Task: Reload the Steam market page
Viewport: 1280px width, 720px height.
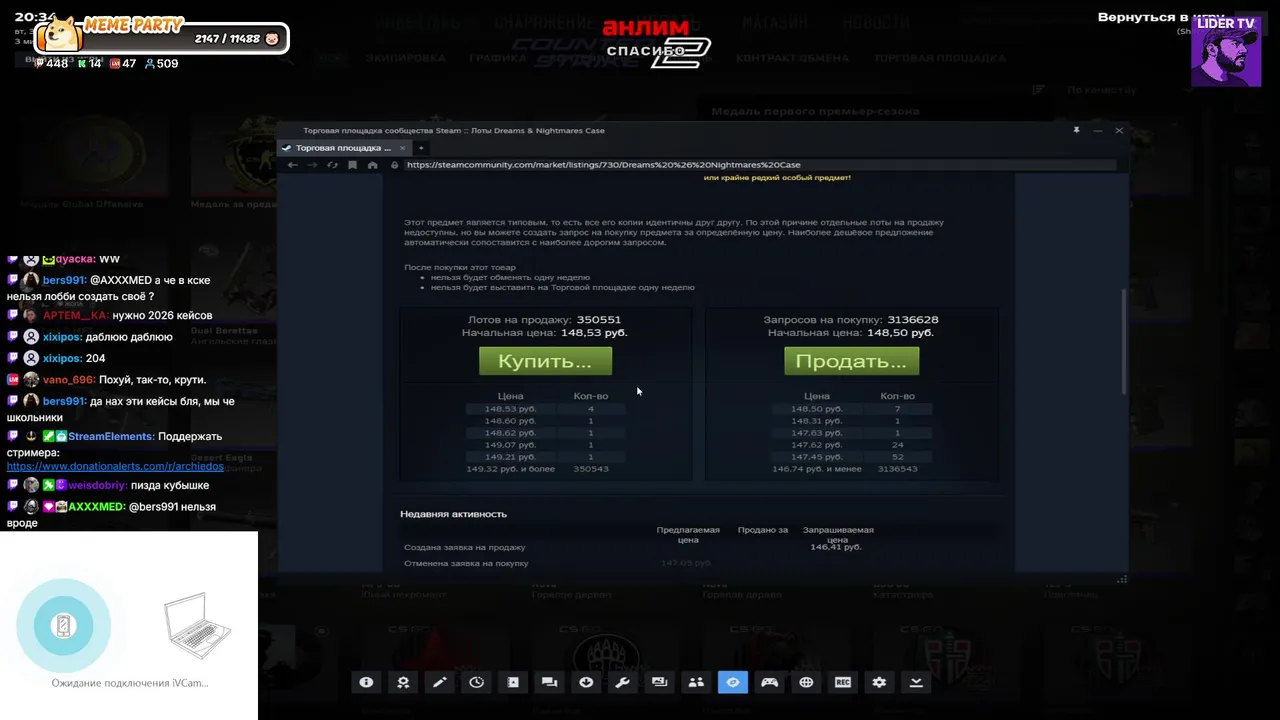Action: [x=332, y=165]
